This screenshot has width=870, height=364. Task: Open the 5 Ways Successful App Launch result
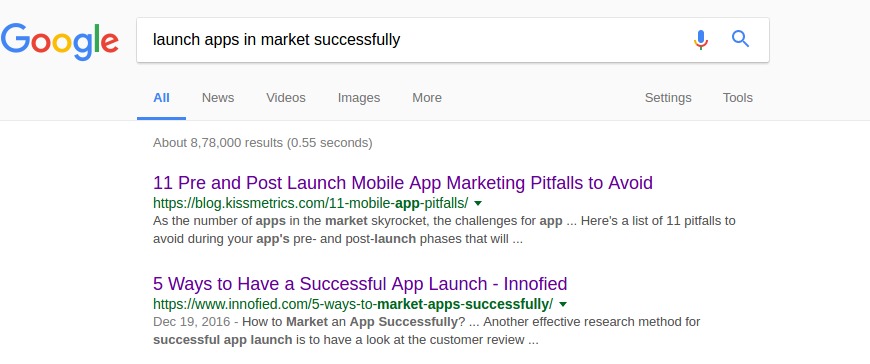coord(360,284)
